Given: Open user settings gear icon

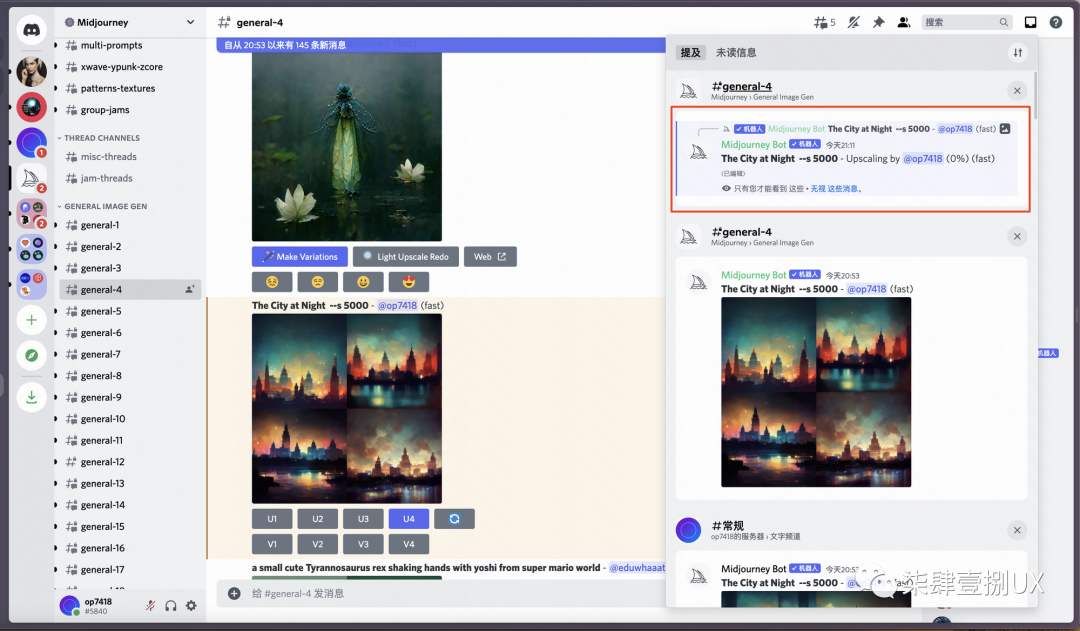Looking at the screenshot, I should [x=191, y=606].
